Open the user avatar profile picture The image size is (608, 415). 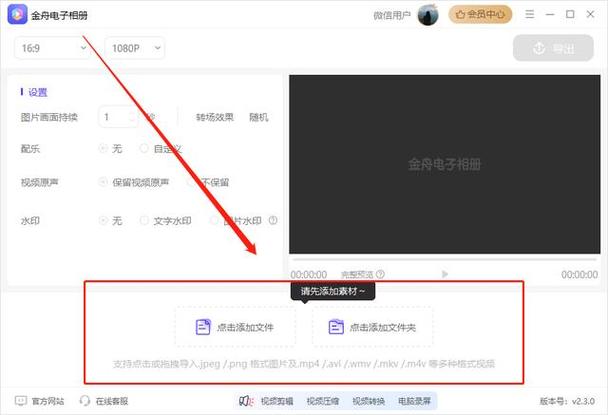(x=428, y=15)
